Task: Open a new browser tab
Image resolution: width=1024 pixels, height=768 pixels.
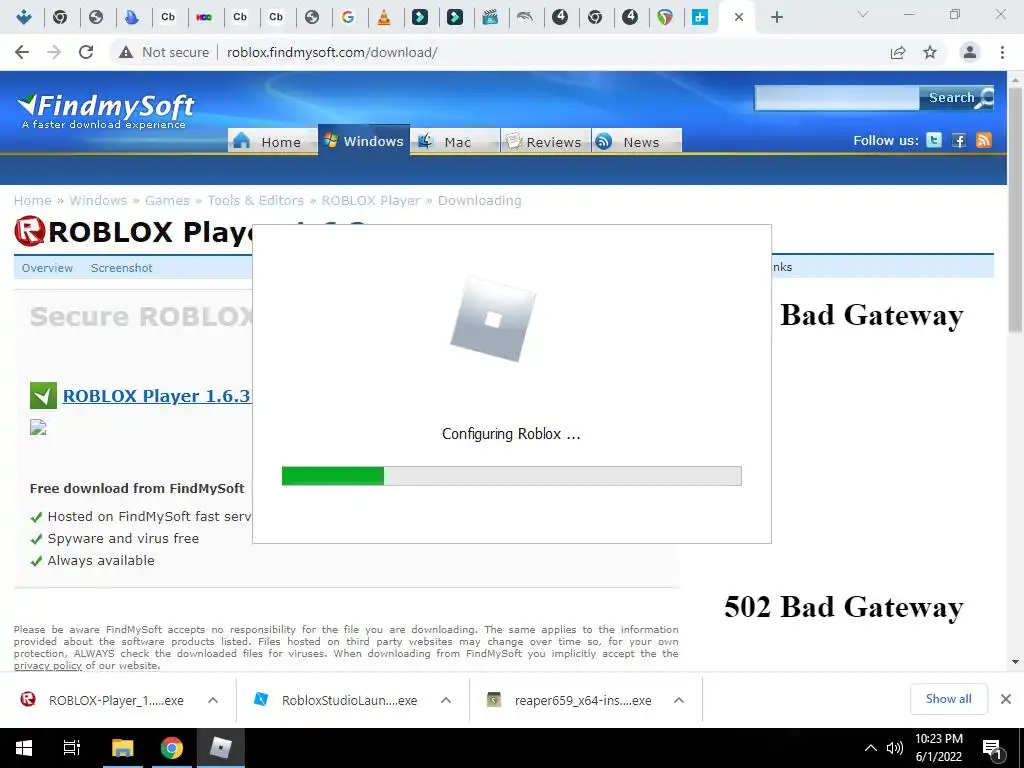Action: tap(776, 17)
